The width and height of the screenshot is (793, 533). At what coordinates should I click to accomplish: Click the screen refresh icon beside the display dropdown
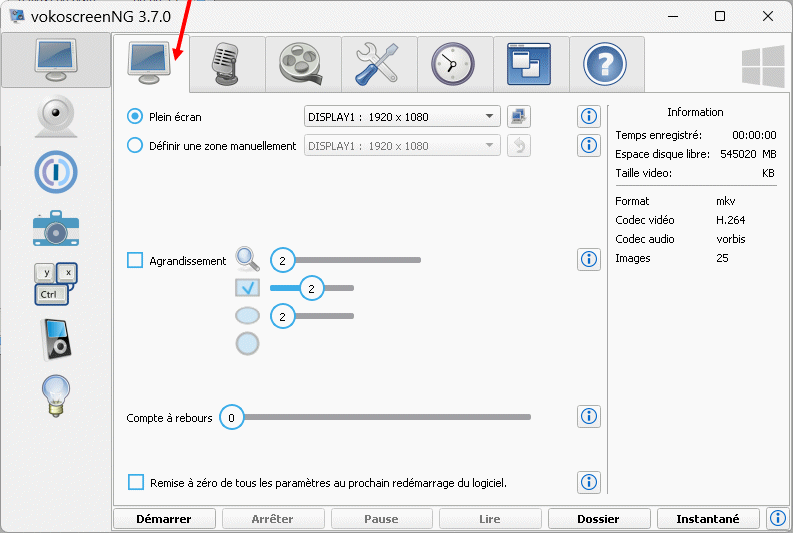(x=519, y=117)
